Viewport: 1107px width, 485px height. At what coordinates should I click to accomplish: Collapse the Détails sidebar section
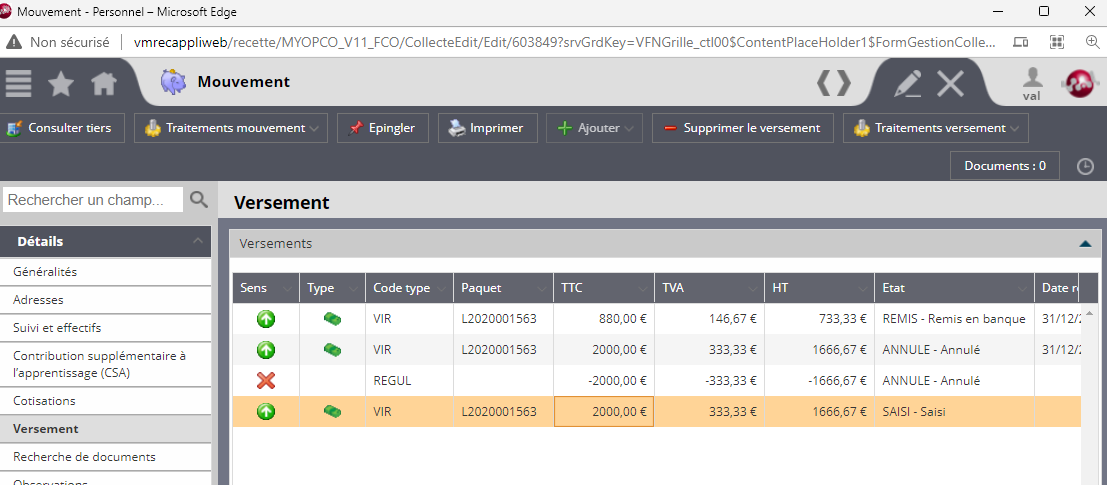pos(197,241)
